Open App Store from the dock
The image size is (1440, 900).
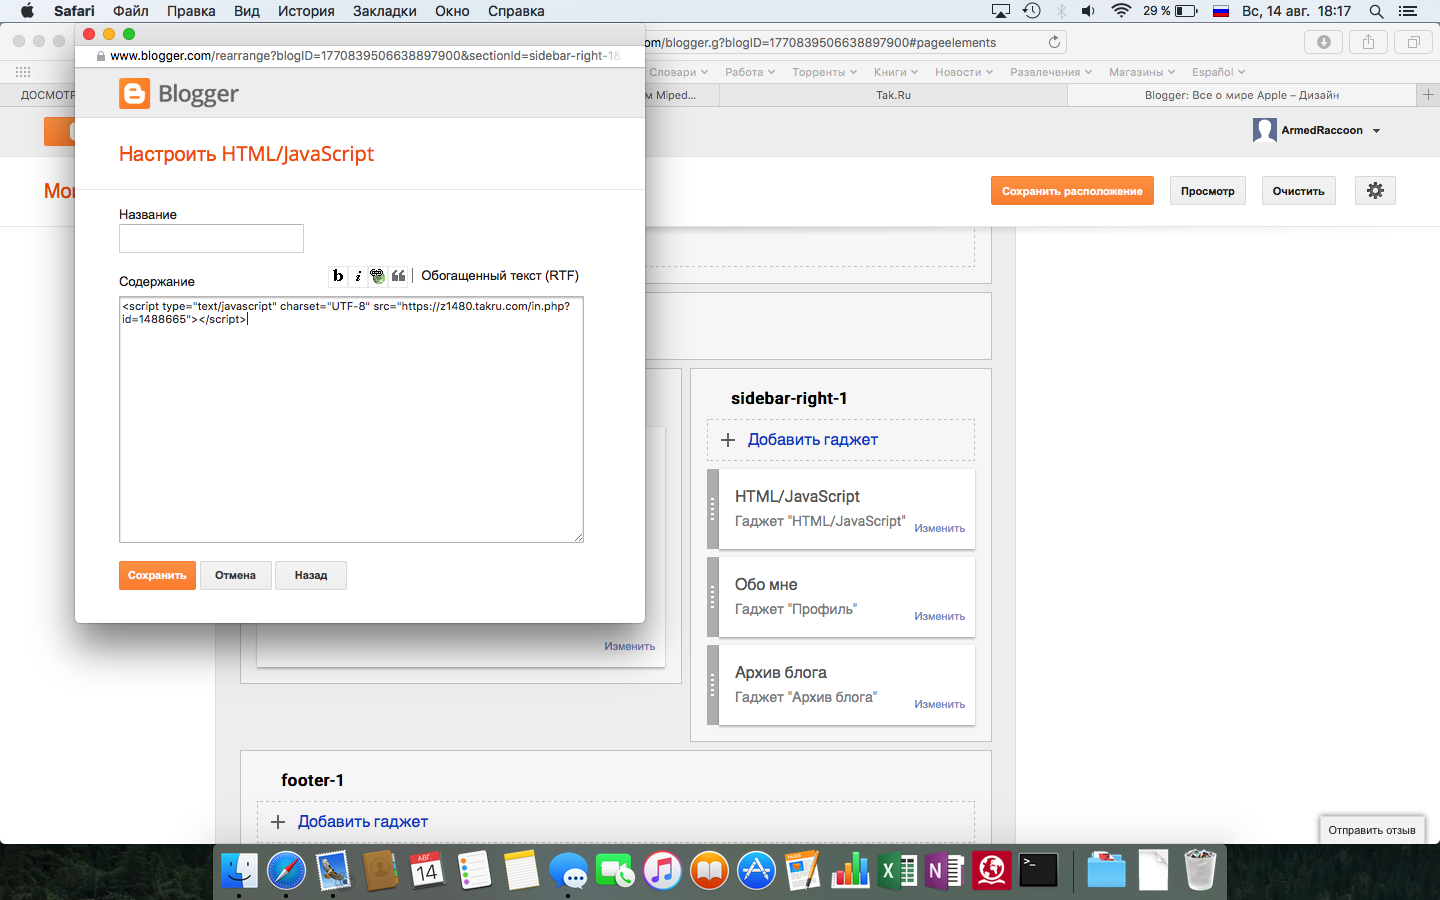tap(756, 871)
